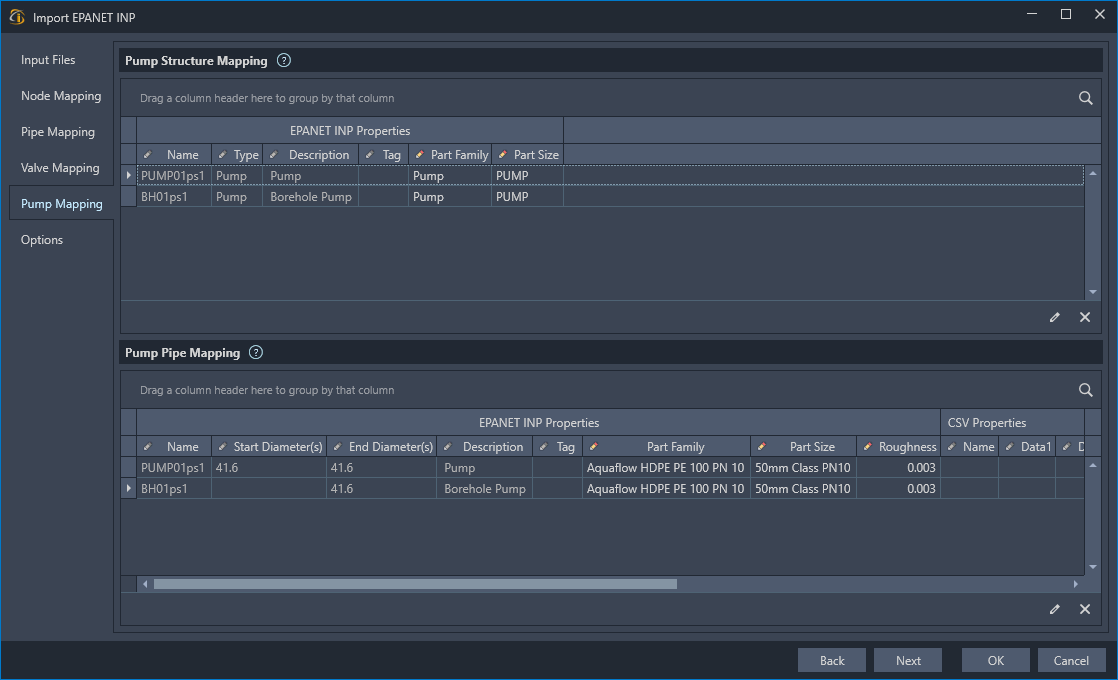Select PUMP01ps1 name cell in structure table
Image resolution: width=1118 pixels, height=680 pixels.
pos(173,175)
